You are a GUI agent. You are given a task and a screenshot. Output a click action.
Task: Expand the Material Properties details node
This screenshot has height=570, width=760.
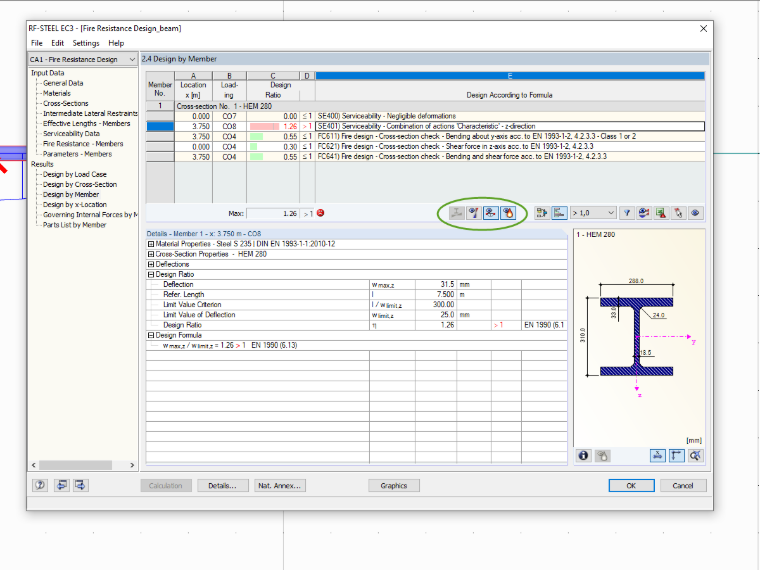pos(151,244)
